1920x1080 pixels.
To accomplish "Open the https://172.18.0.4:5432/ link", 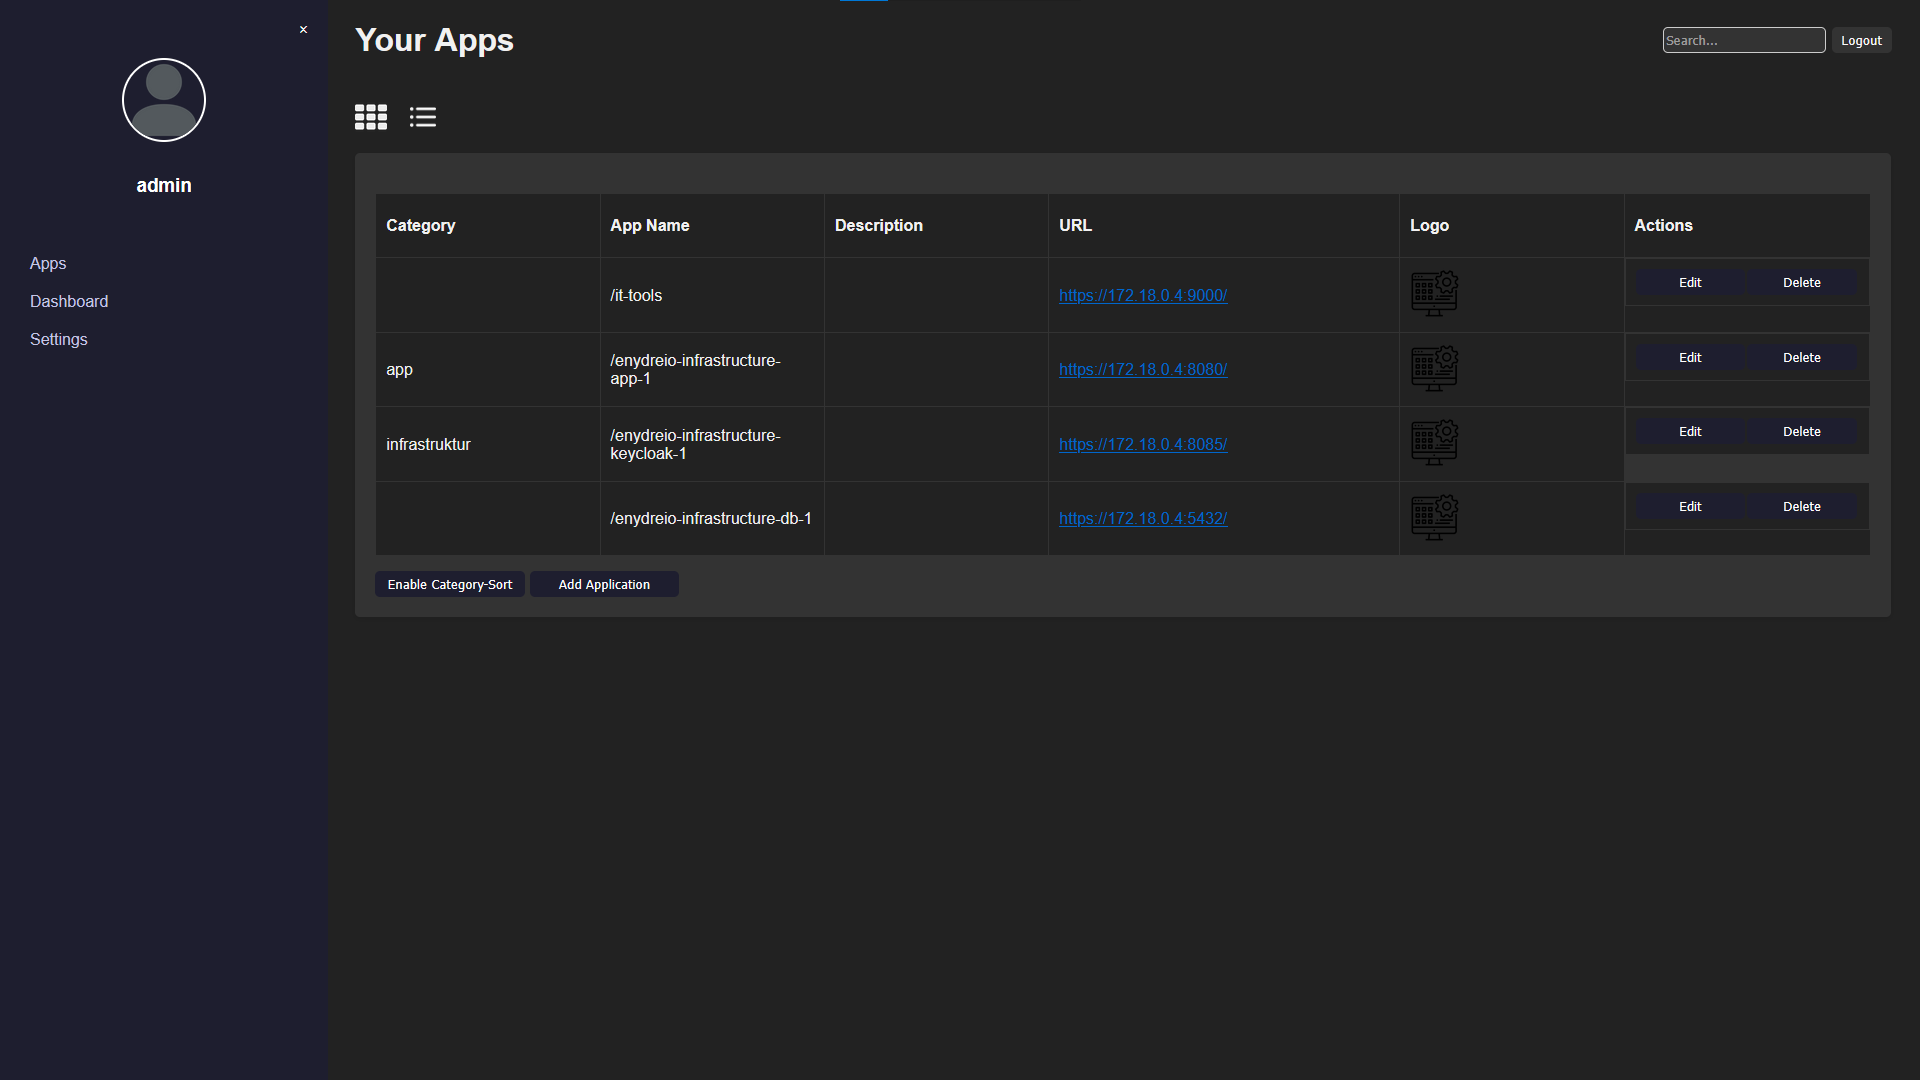I will point(1143,518).
